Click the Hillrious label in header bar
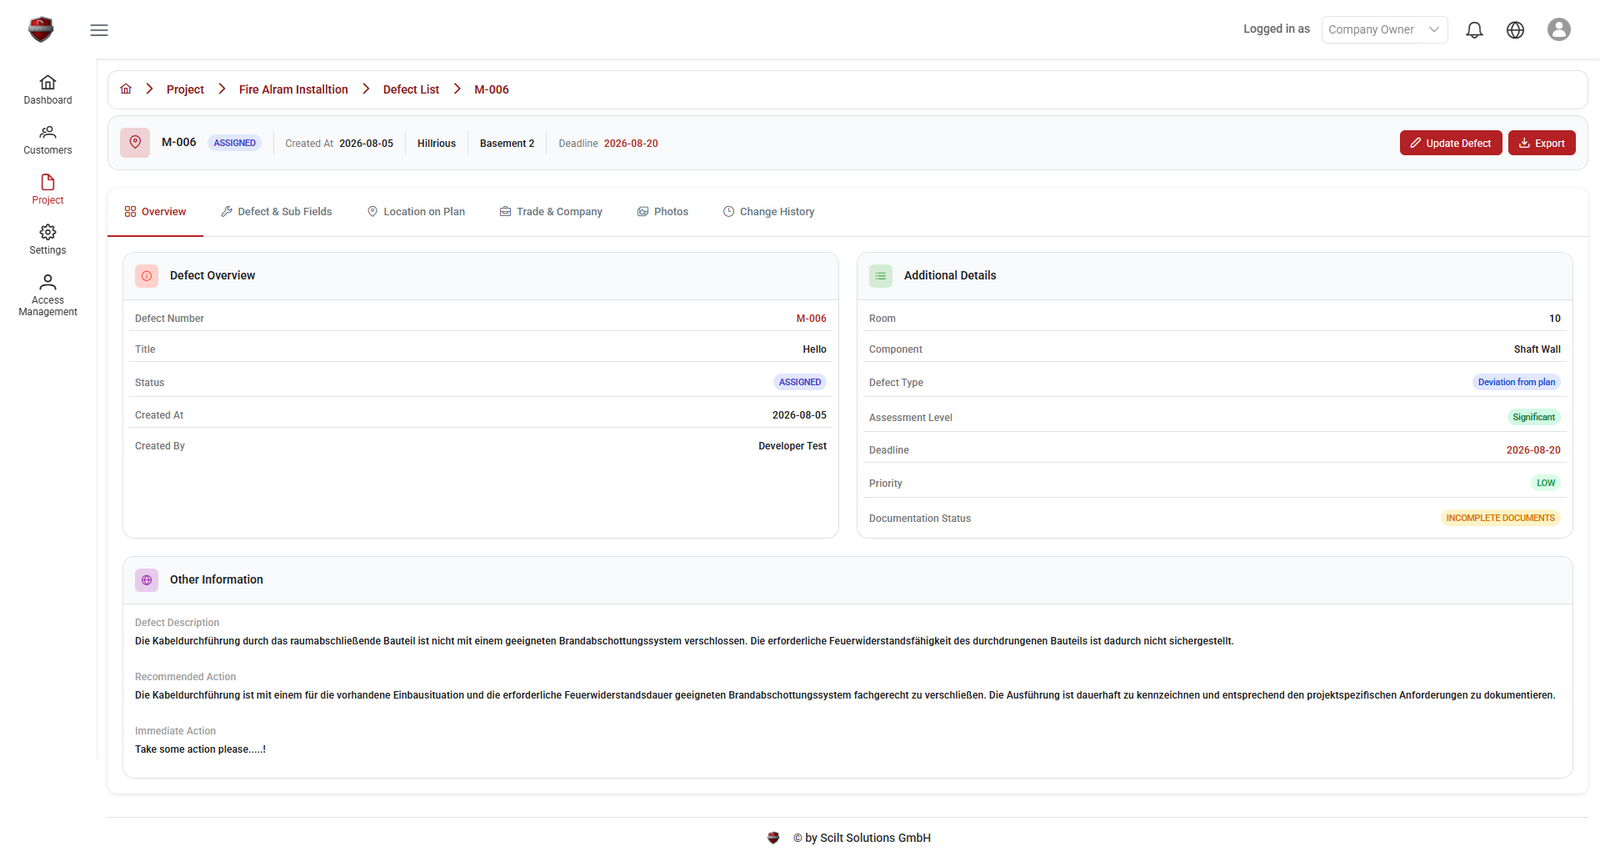This screenshot has height=858, width=1600. coord(436,144)
